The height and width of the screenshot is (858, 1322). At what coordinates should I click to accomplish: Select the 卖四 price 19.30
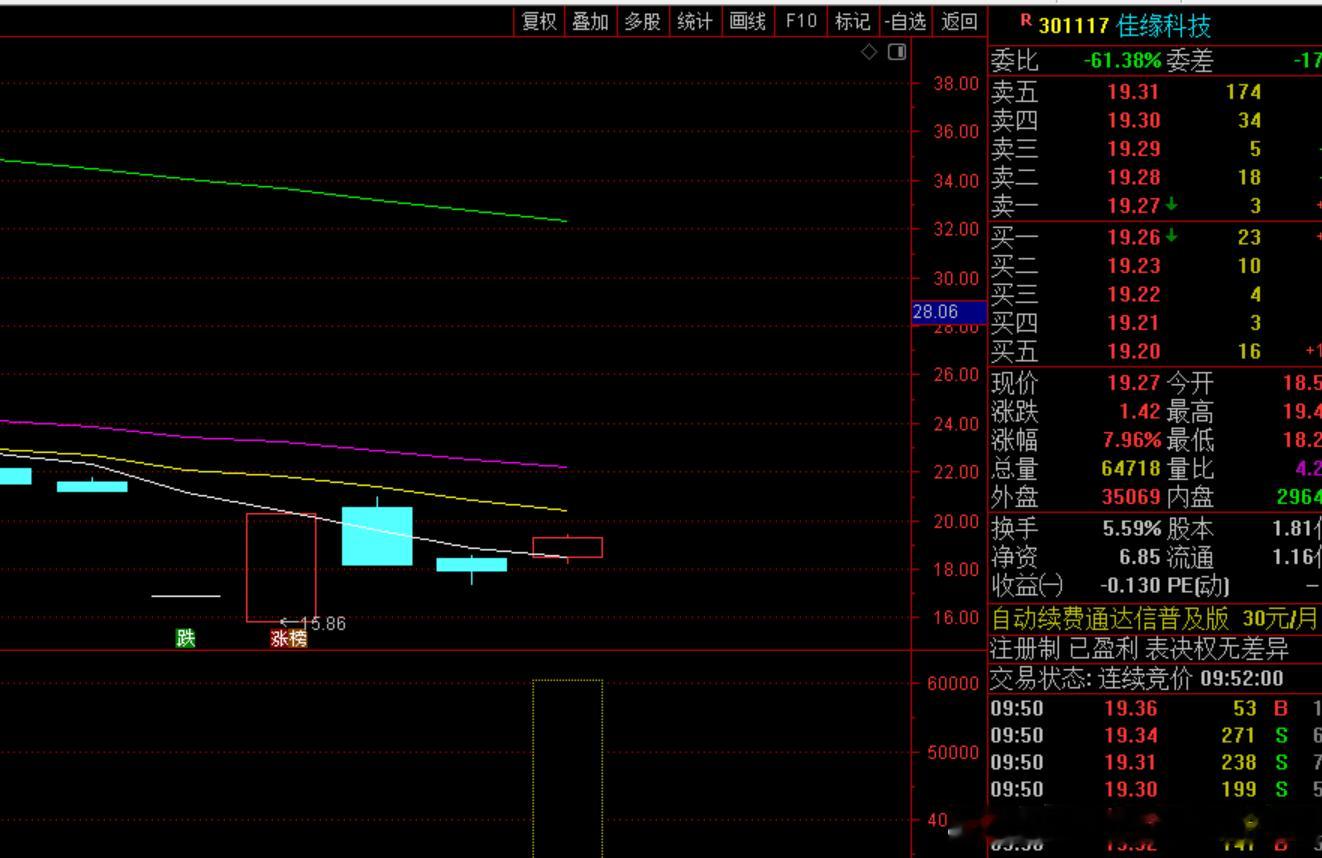point(1133,120)
